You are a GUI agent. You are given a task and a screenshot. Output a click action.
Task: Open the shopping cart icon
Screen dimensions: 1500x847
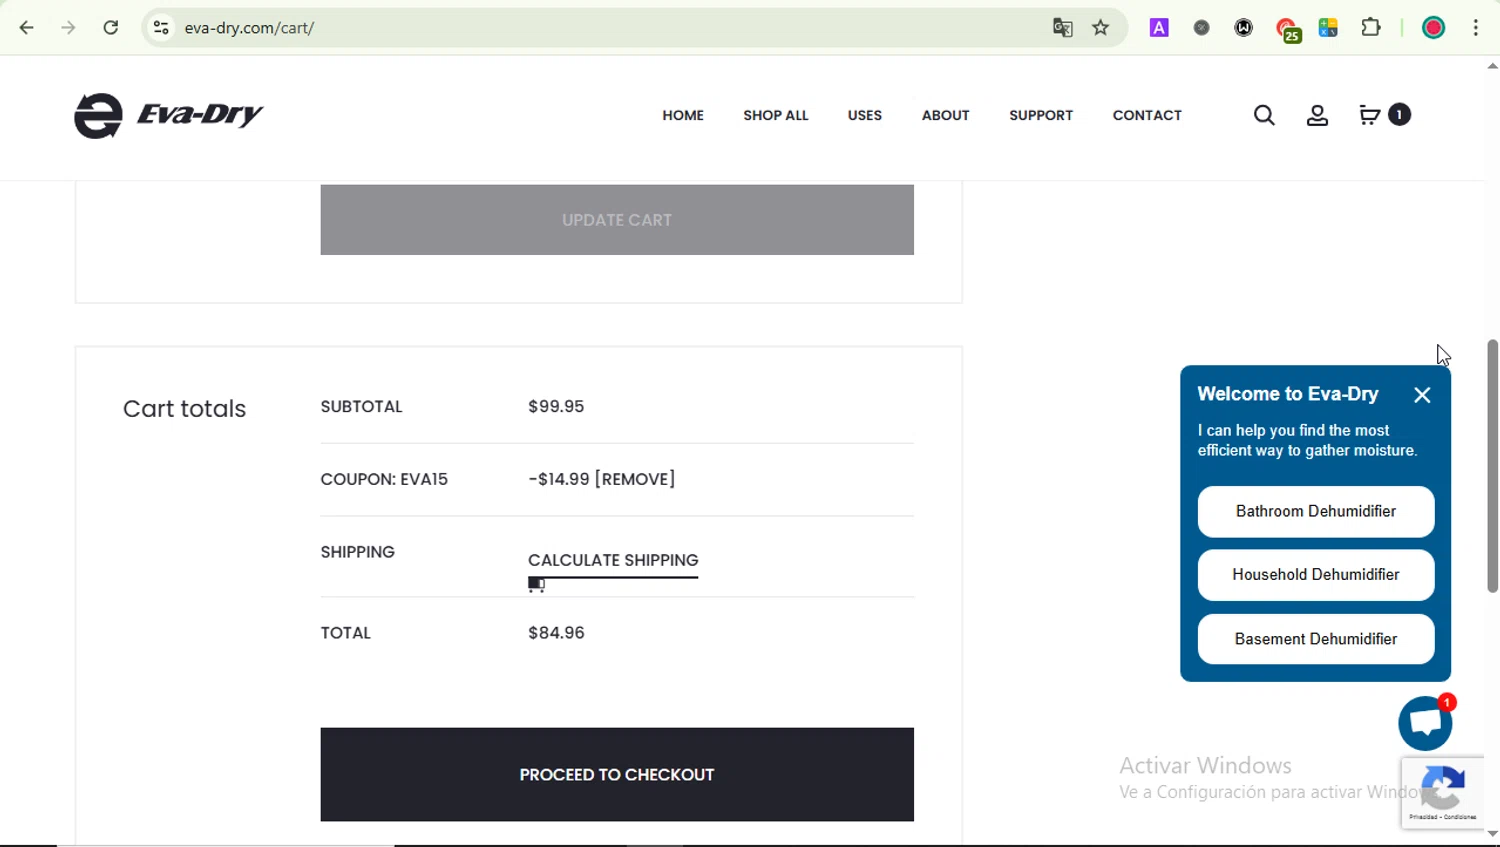coord(1370,115)
